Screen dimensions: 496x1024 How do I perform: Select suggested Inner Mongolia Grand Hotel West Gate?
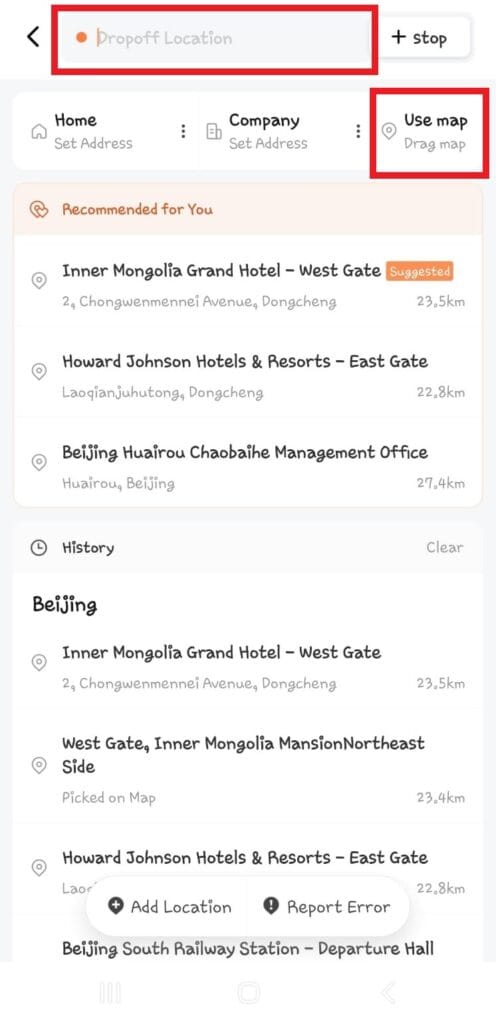click(x=248, y=285)
